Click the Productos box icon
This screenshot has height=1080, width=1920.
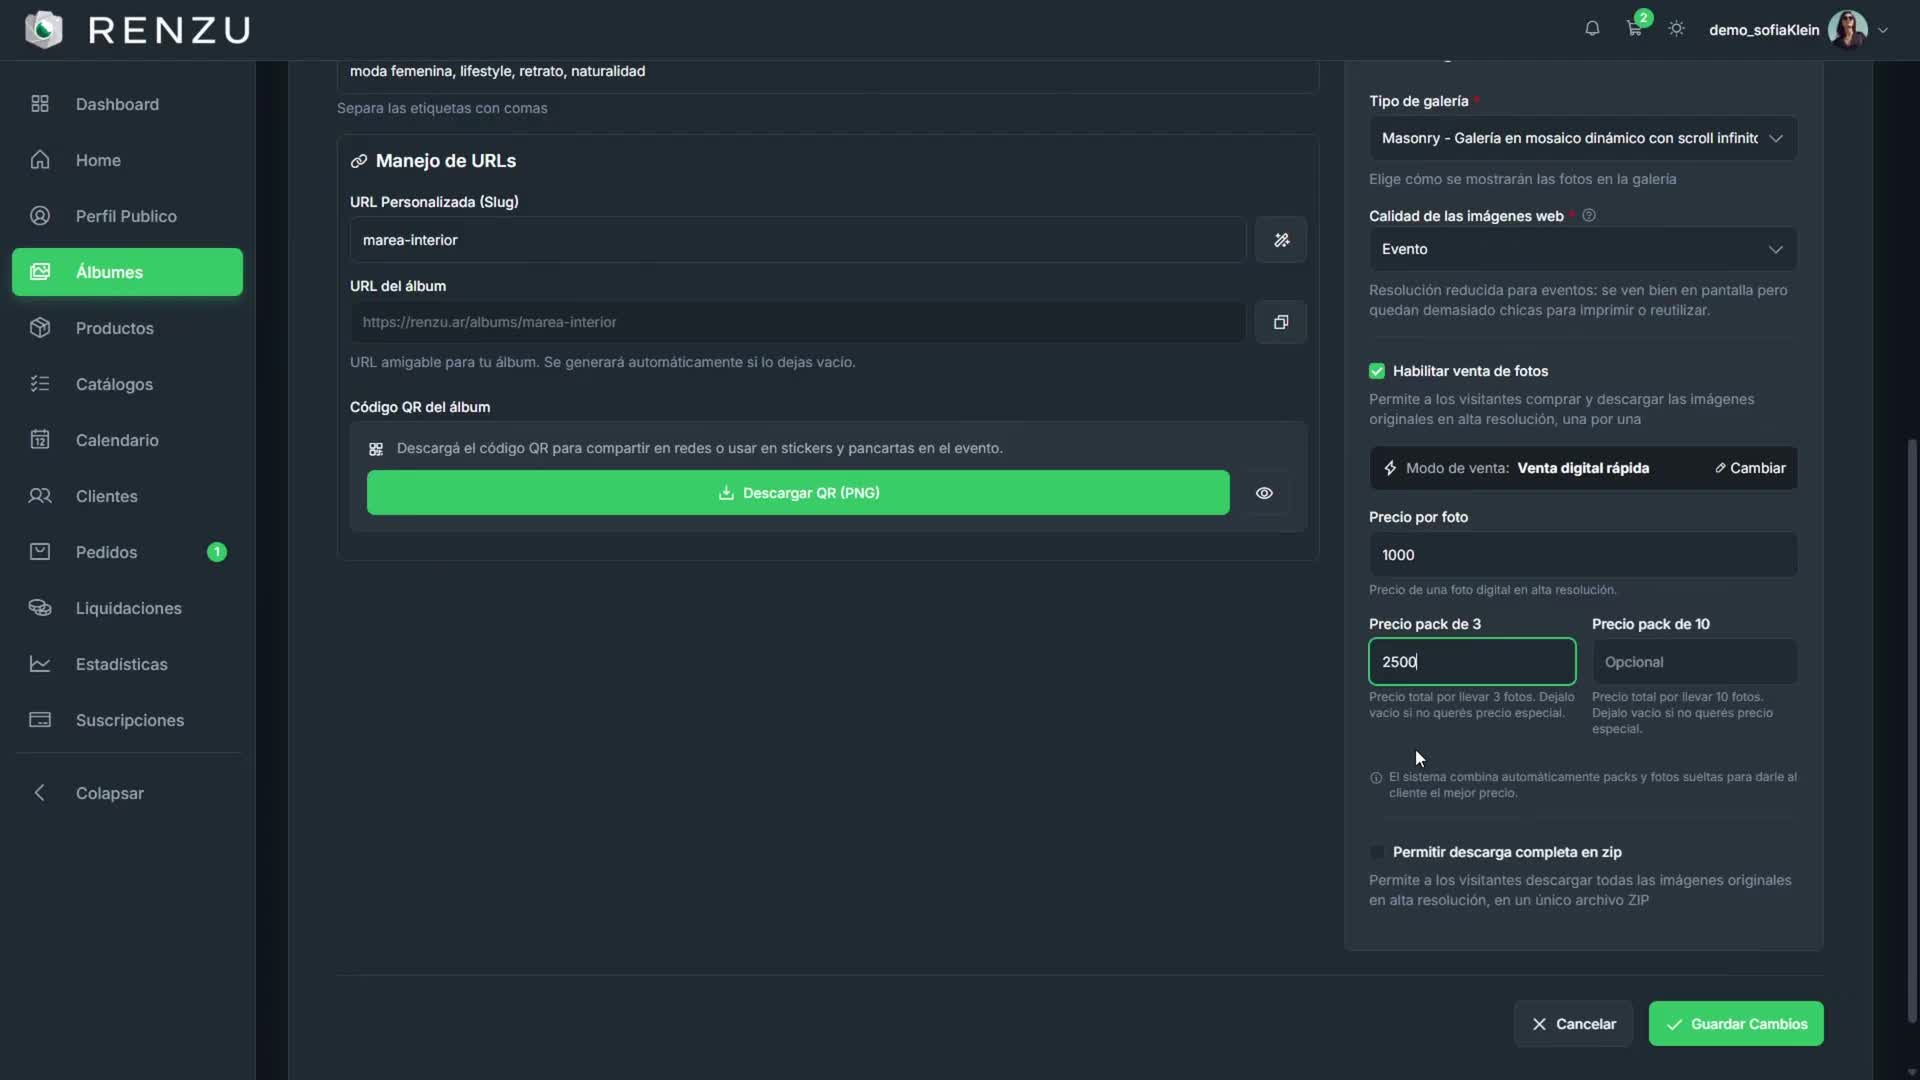(x=40, y=328)
